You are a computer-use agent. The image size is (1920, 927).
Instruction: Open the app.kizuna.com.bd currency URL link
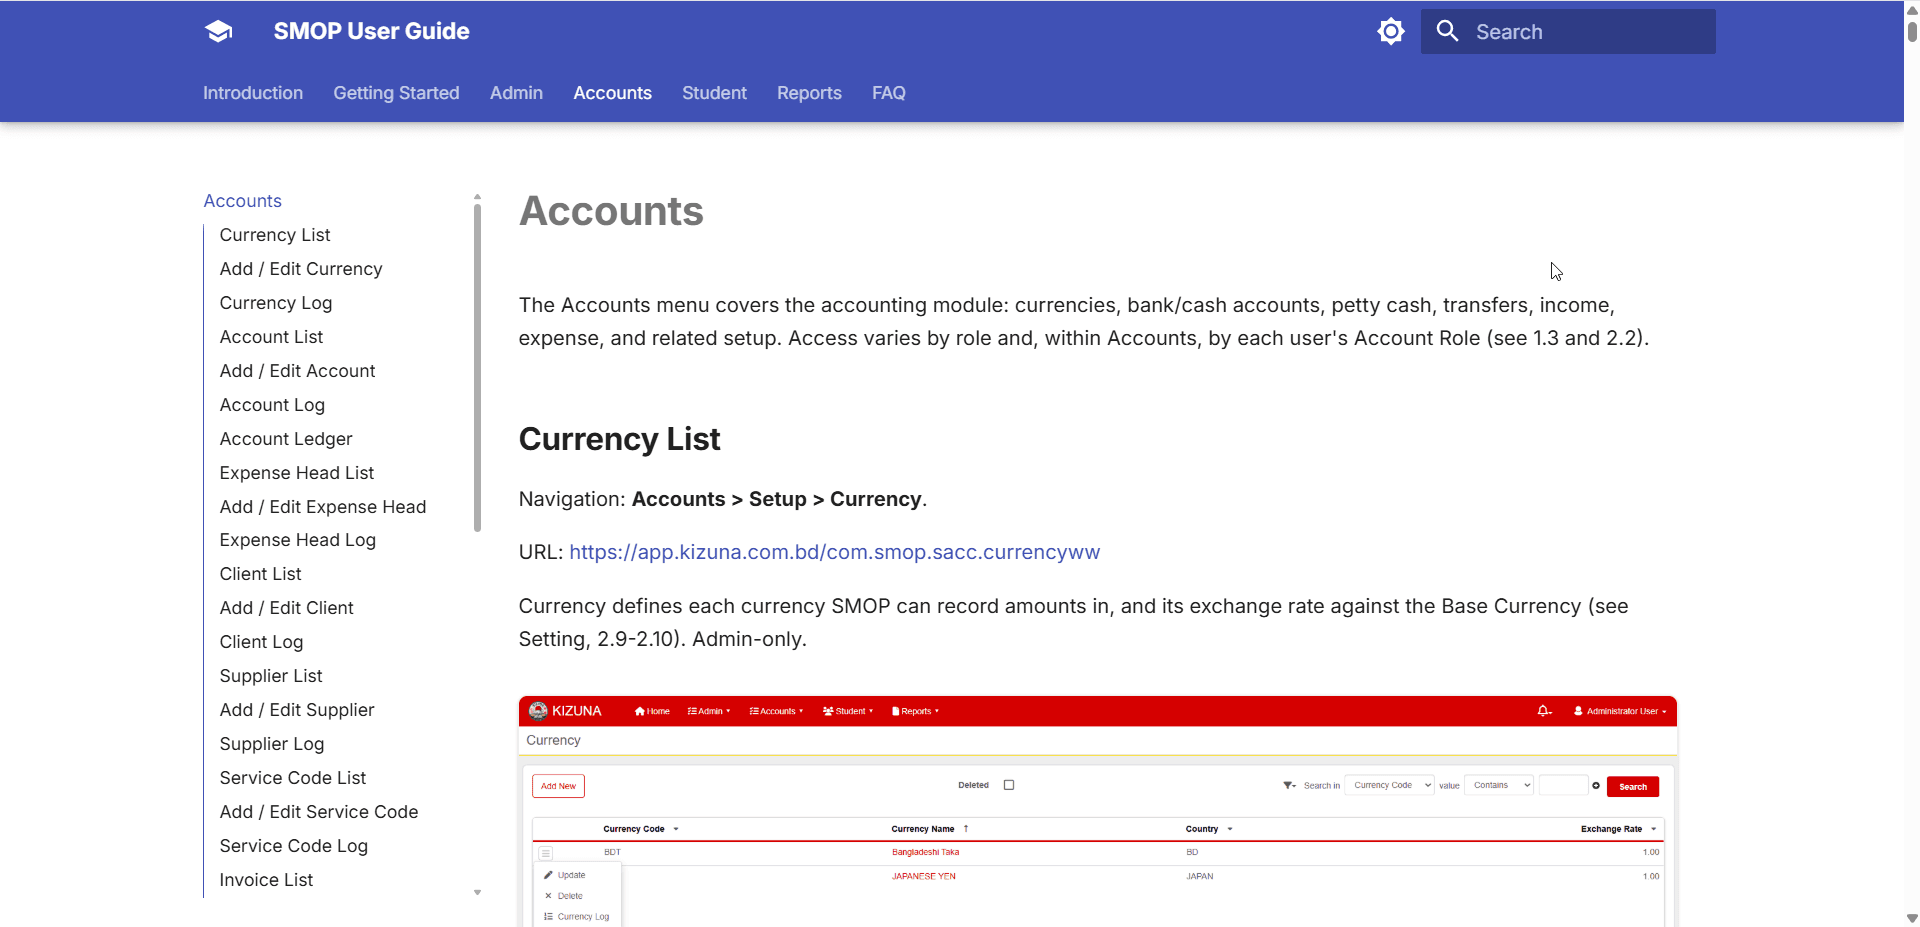834,552
